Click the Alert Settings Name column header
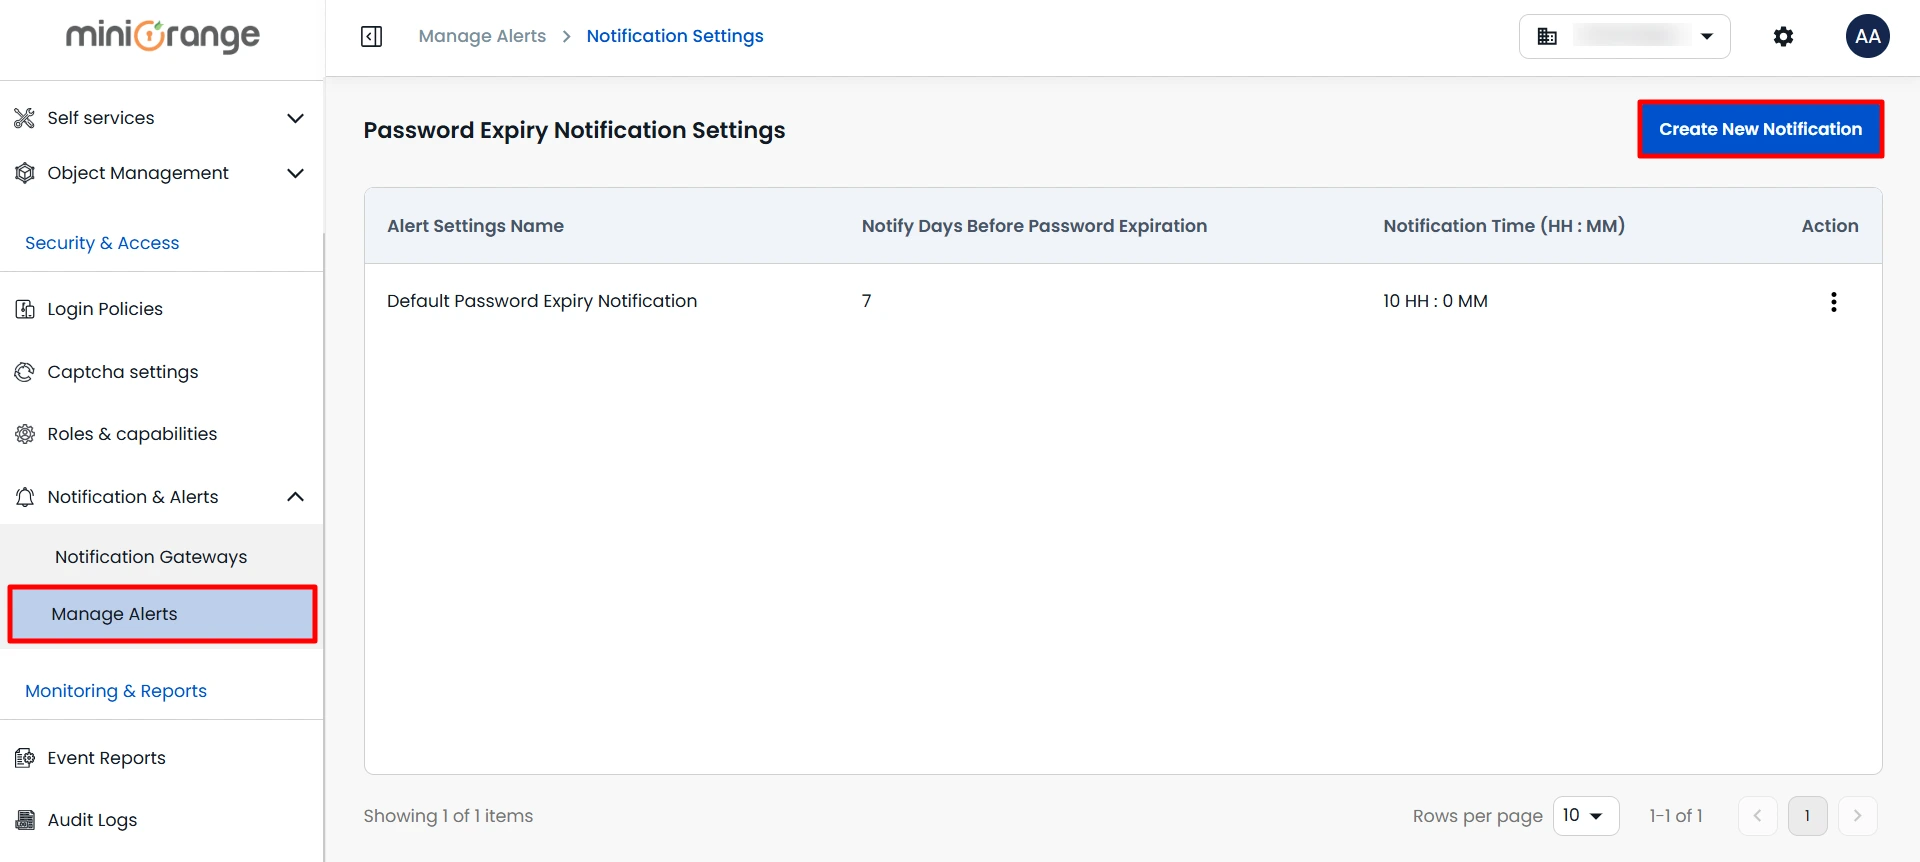Screen dimensions: 1920x862 click(475, 226)
